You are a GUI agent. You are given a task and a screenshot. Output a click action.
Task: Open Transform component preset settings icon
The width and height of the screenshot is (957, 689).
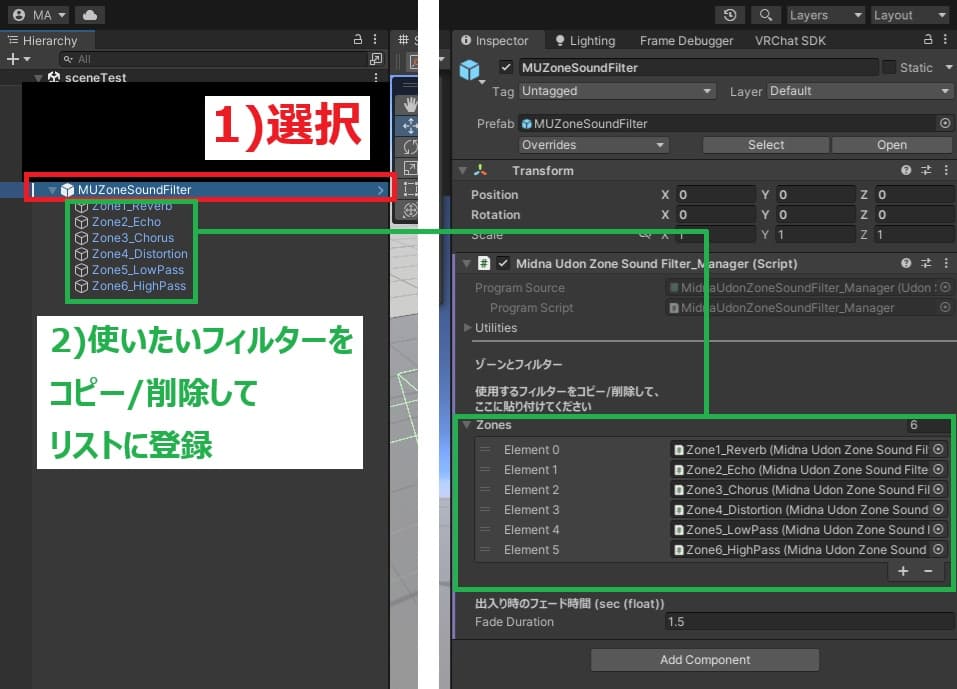926,171
